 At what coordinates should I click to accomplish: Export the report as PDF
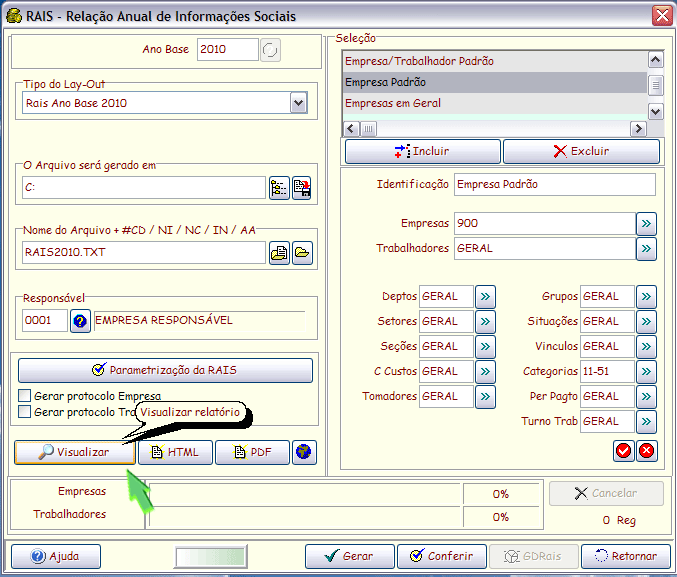coord(252,452)
